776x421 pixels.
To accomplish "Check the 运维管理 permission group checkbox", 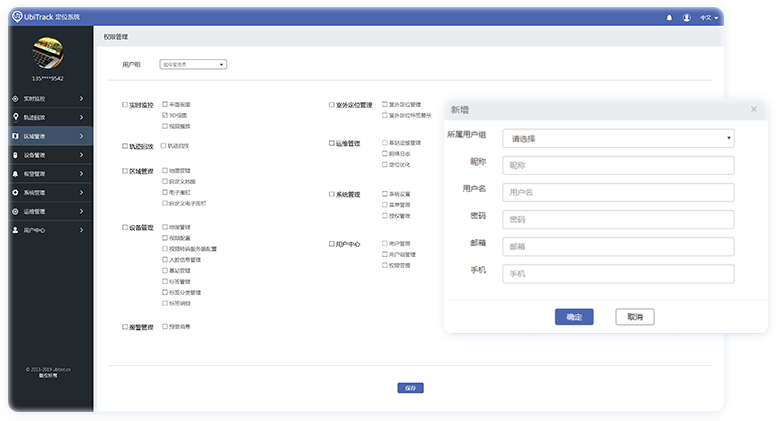I will pos(332,143).
